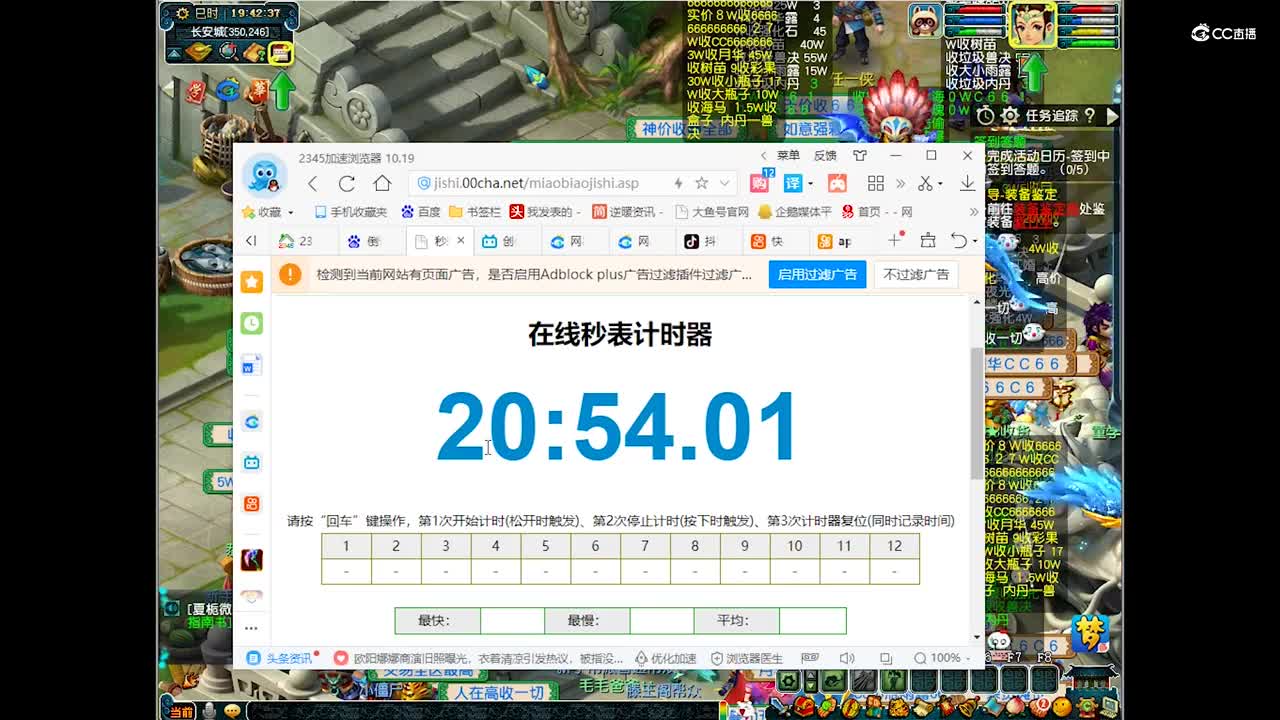Image resolution: width=1280 pixels, height=720 pixels.
Task: Open the undo-tab dropdown arrow
Action: [x=975, y=241]
